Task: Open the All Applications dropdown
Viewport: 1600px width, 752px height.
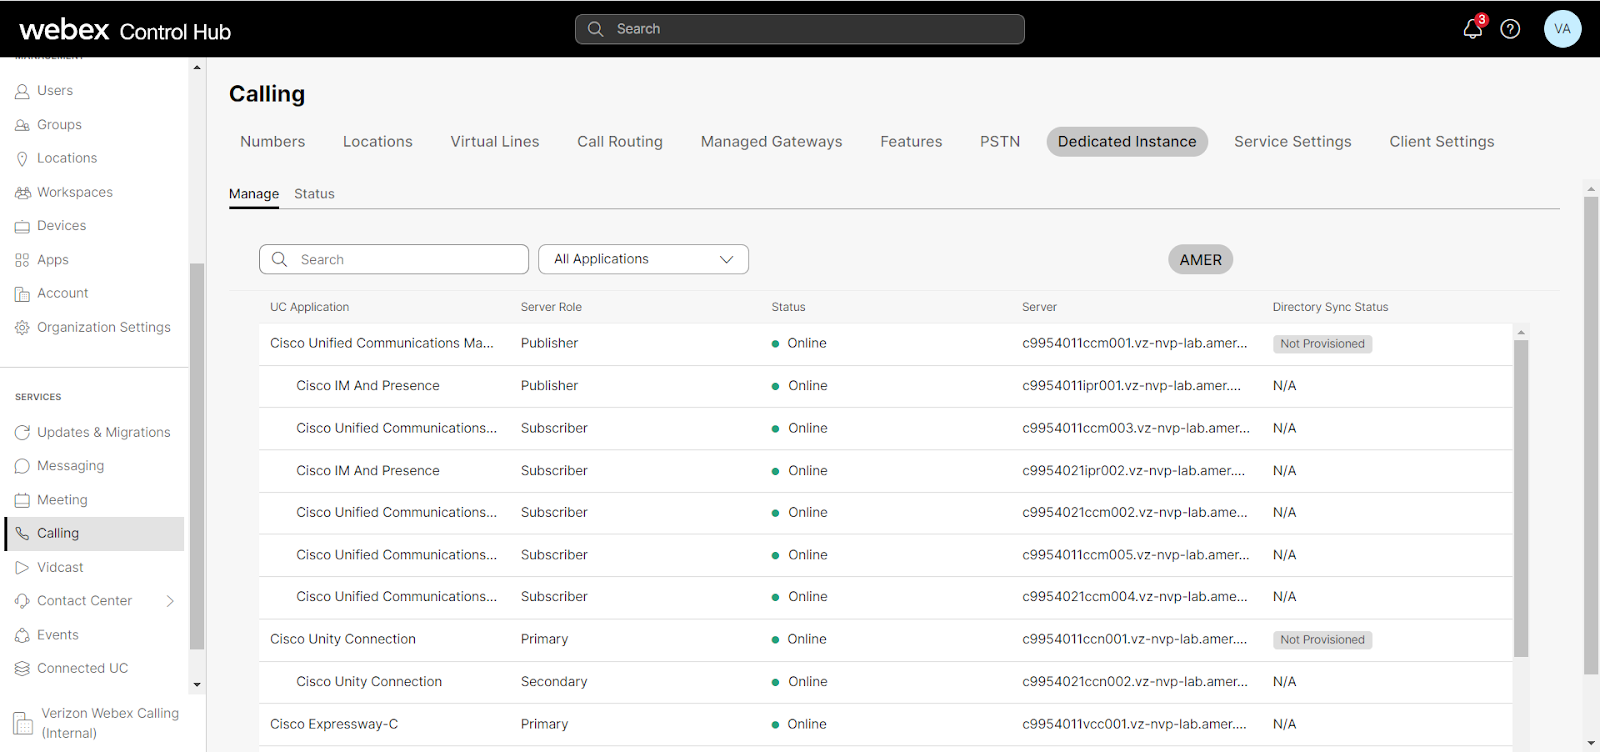Action: coord(643,259)
